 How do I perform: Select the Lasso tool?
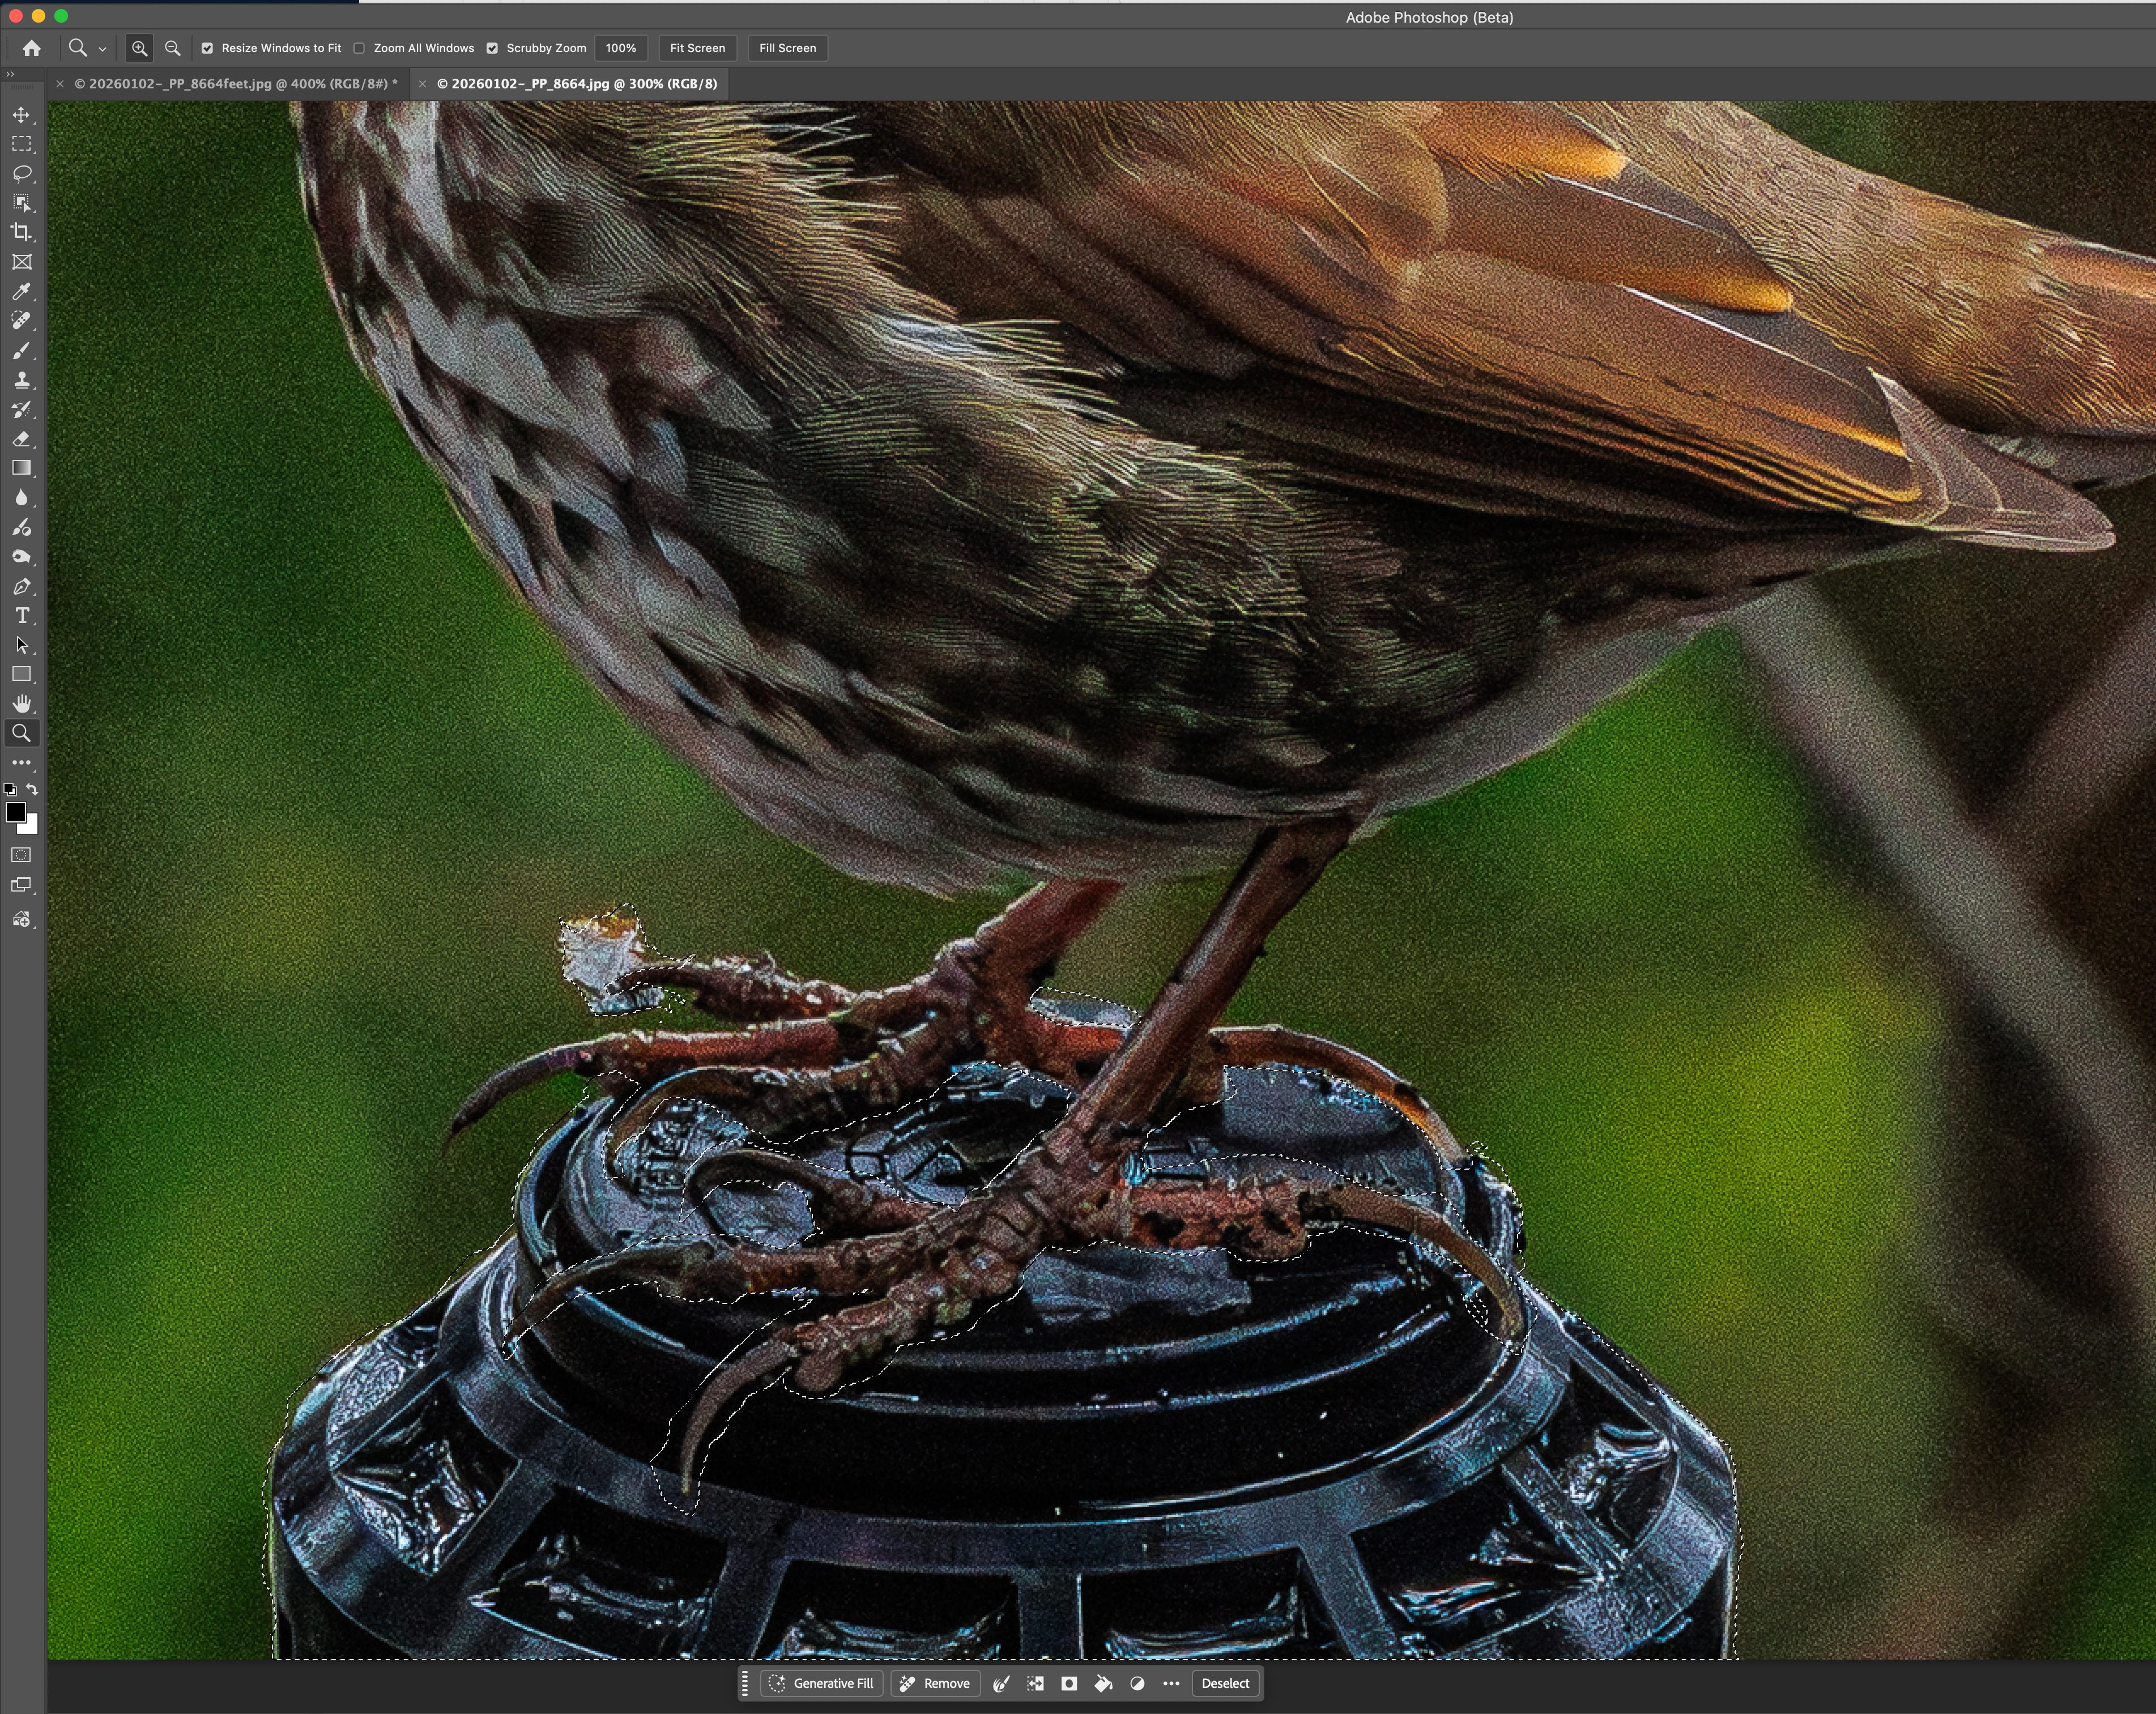point(21,174)
